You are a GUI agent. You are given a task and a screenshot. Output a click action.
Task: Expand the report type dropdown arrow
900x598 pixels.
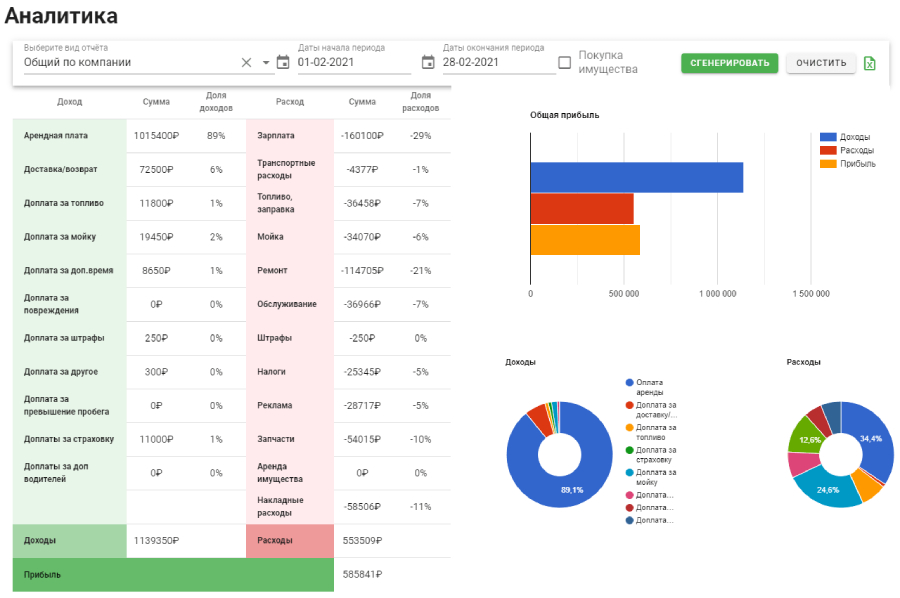[x=267, y=62]
